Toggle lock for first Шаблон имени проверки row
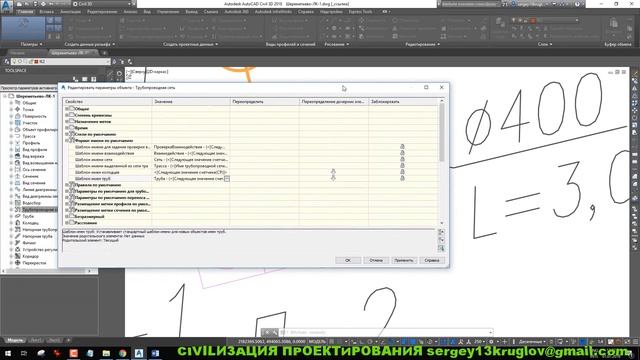This screenshot has height=360, width=640. (x=402, y=147)
